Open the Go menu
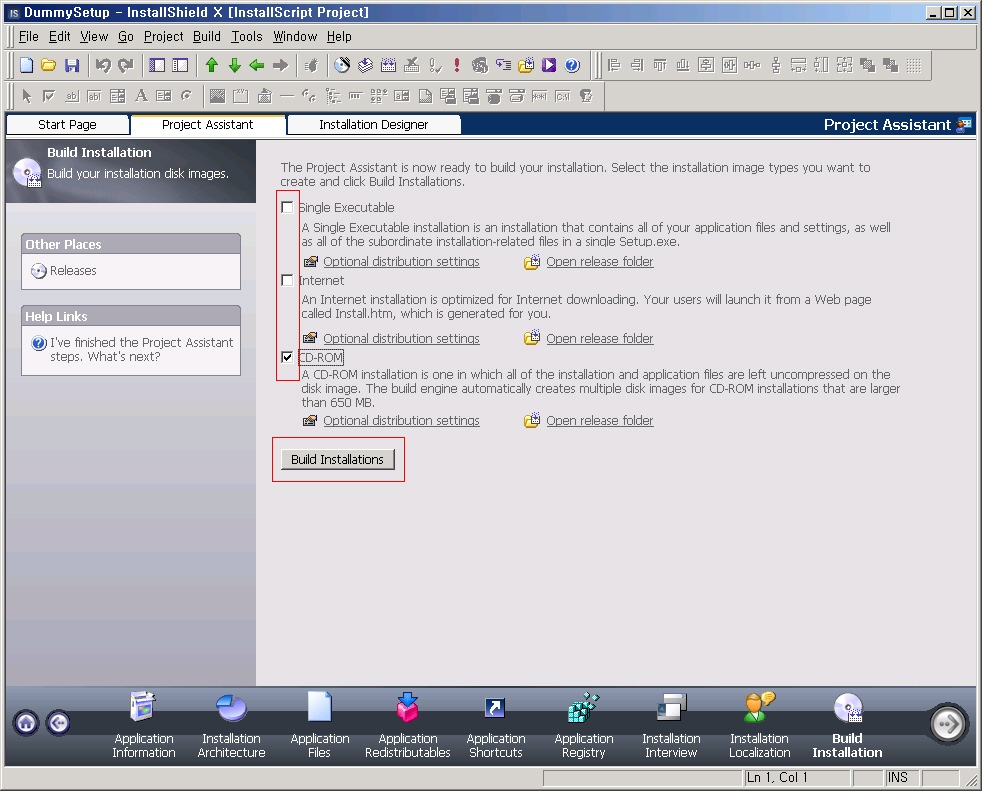982x791 pixels. coord(126,36)
